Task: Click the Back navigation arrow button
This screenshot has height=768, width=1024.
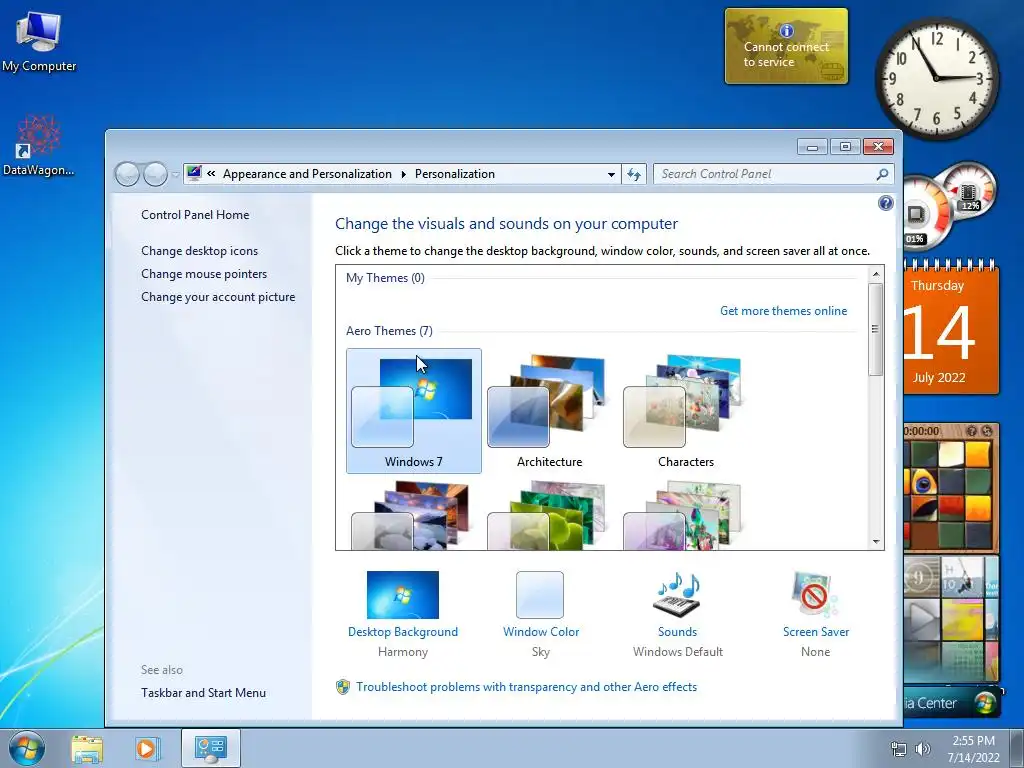Action: point(127,174)
